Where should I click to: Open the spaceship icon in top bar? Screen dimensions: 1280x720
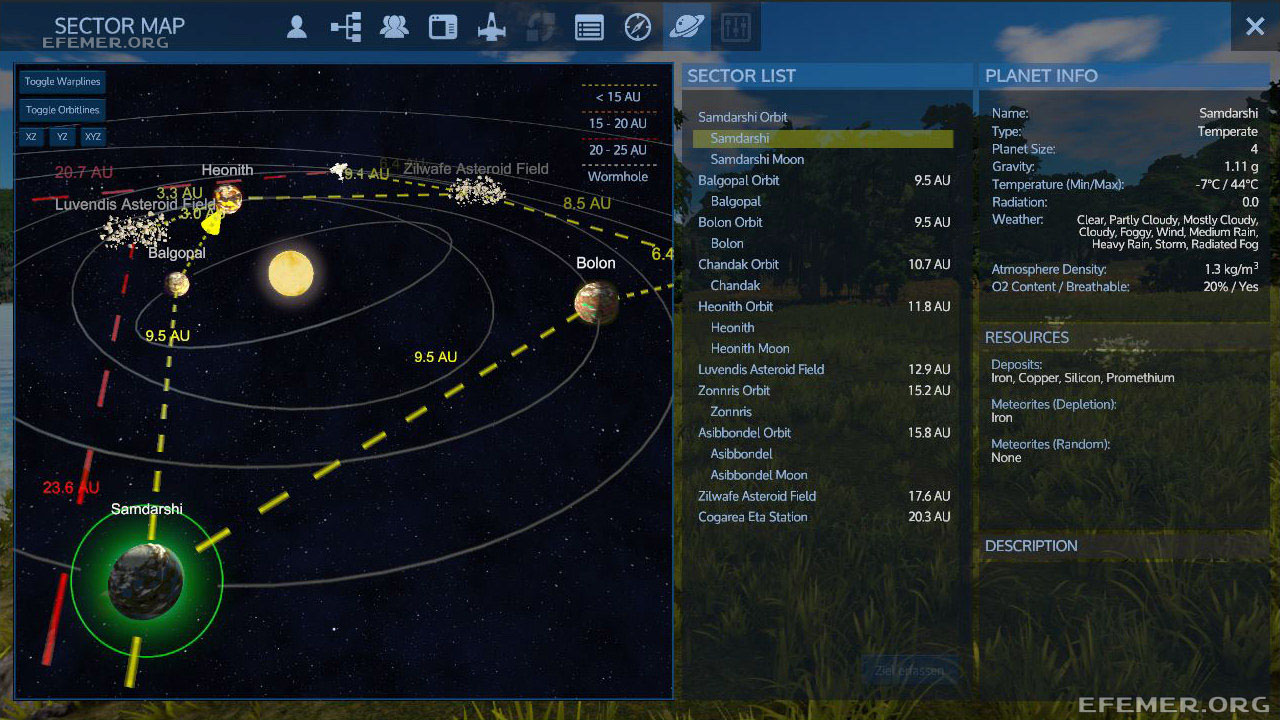point(492,27)
